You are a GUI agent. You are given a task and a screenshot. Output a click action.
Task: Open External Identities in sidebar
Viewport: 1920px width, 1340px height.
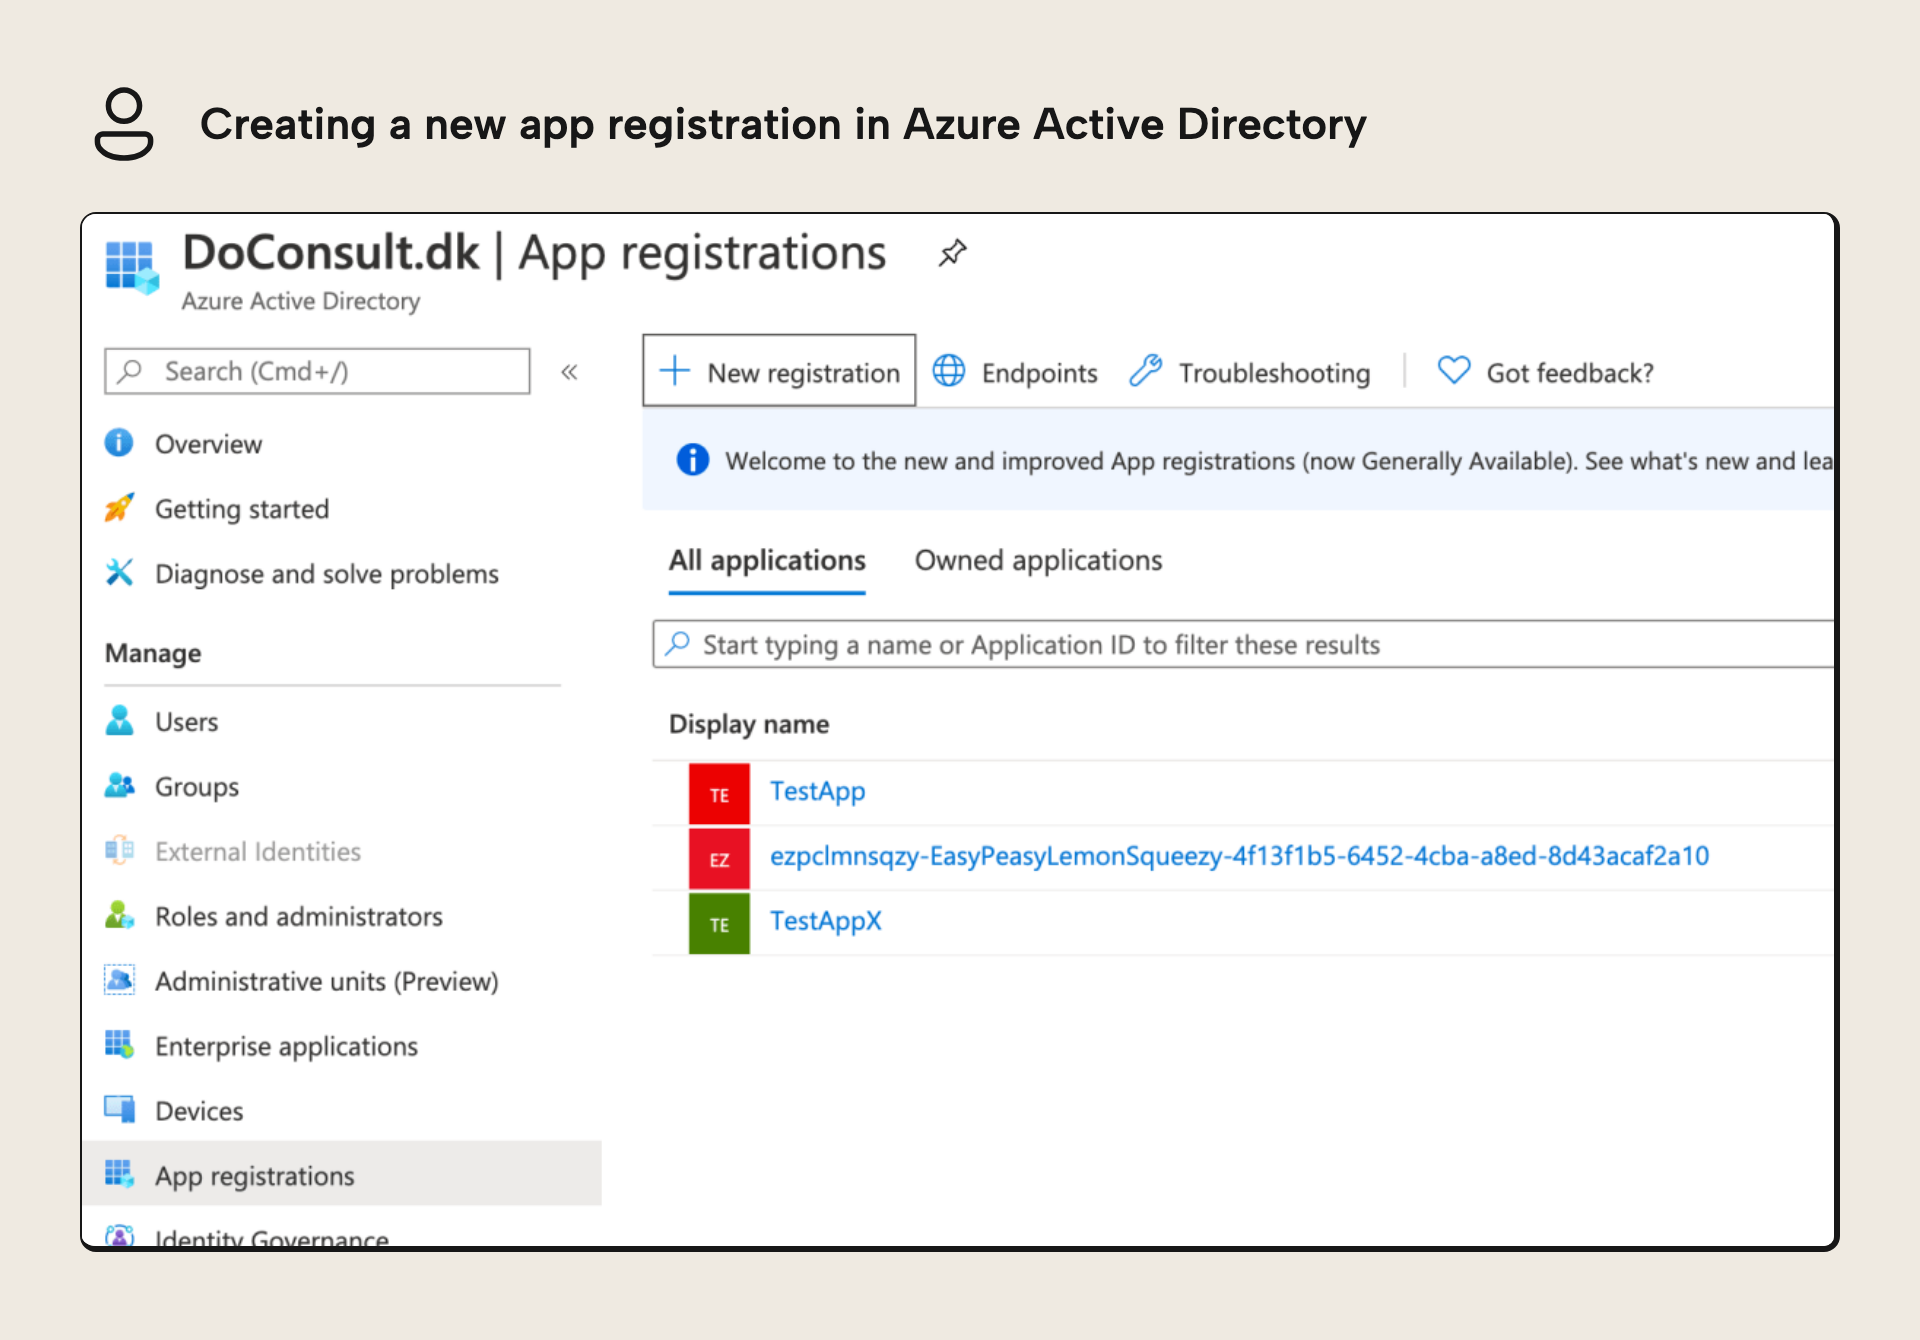coord(258,852)
